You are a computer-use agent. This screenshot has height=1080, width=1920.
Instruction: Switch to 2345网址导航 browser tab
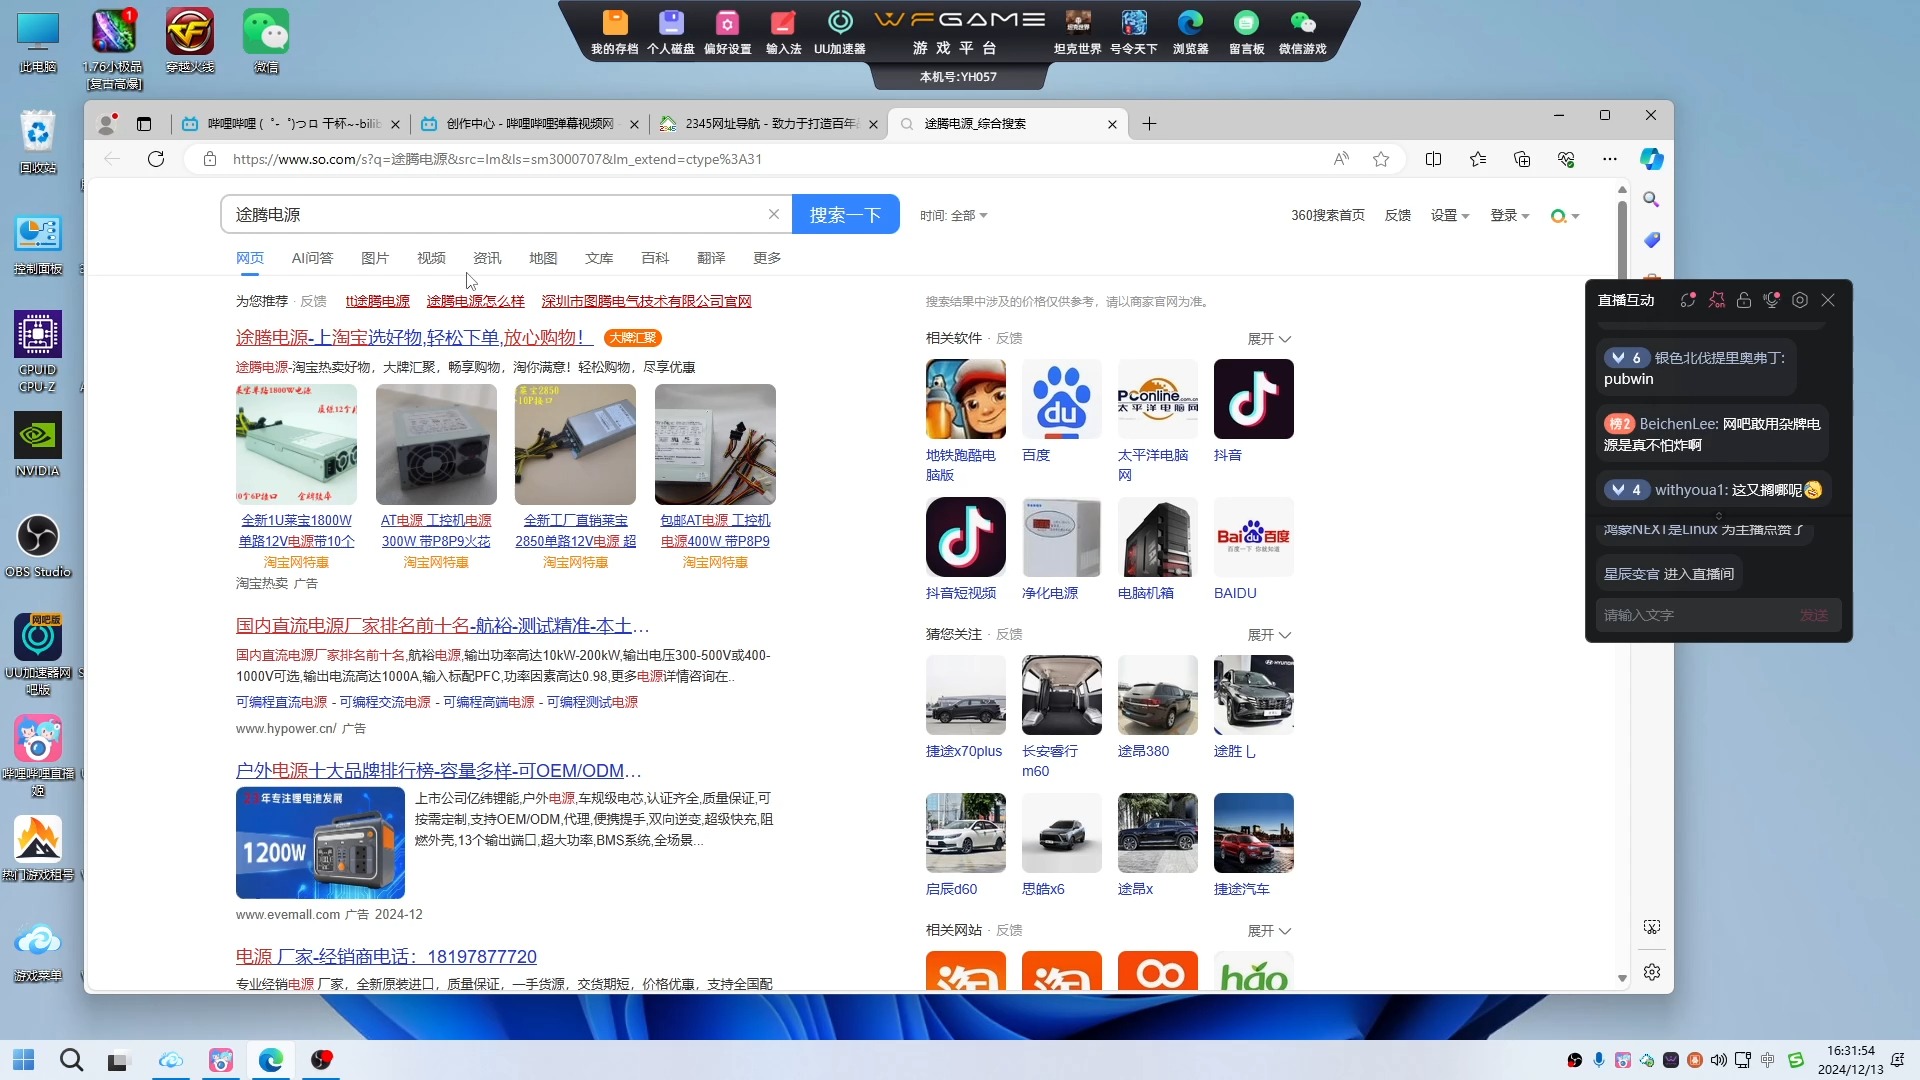coord(768,124)
